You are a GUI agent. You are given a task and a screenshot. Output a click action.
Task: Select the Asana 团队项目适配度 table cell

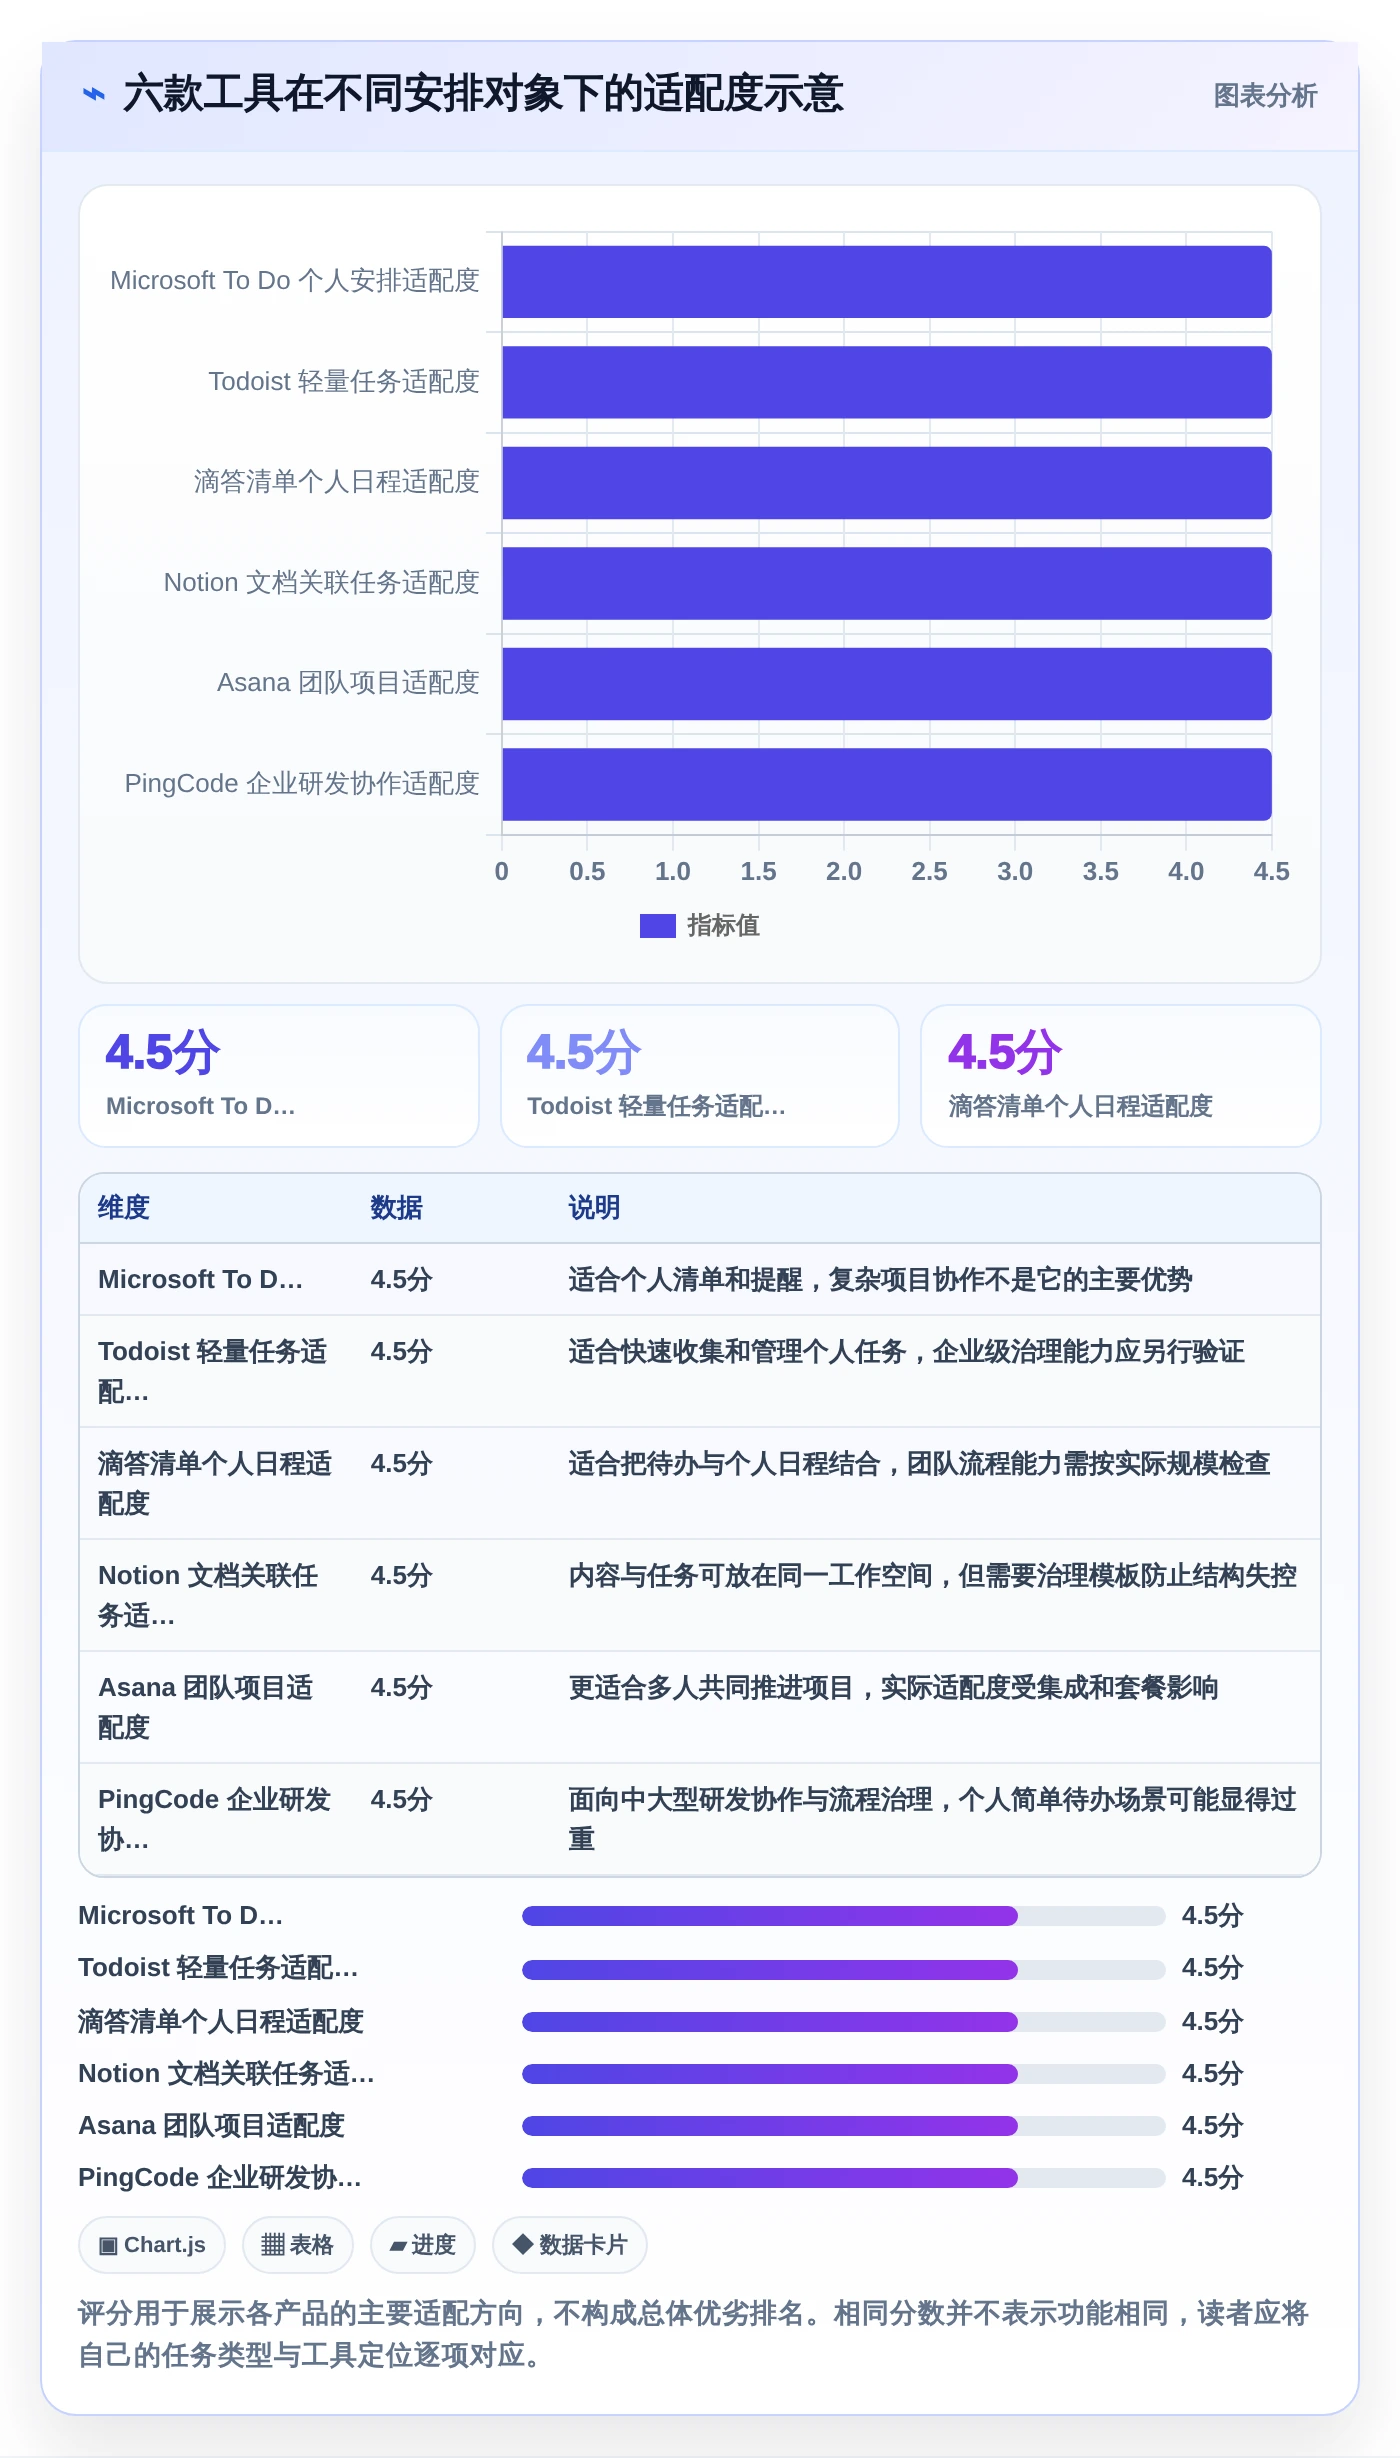point(206,1707)
